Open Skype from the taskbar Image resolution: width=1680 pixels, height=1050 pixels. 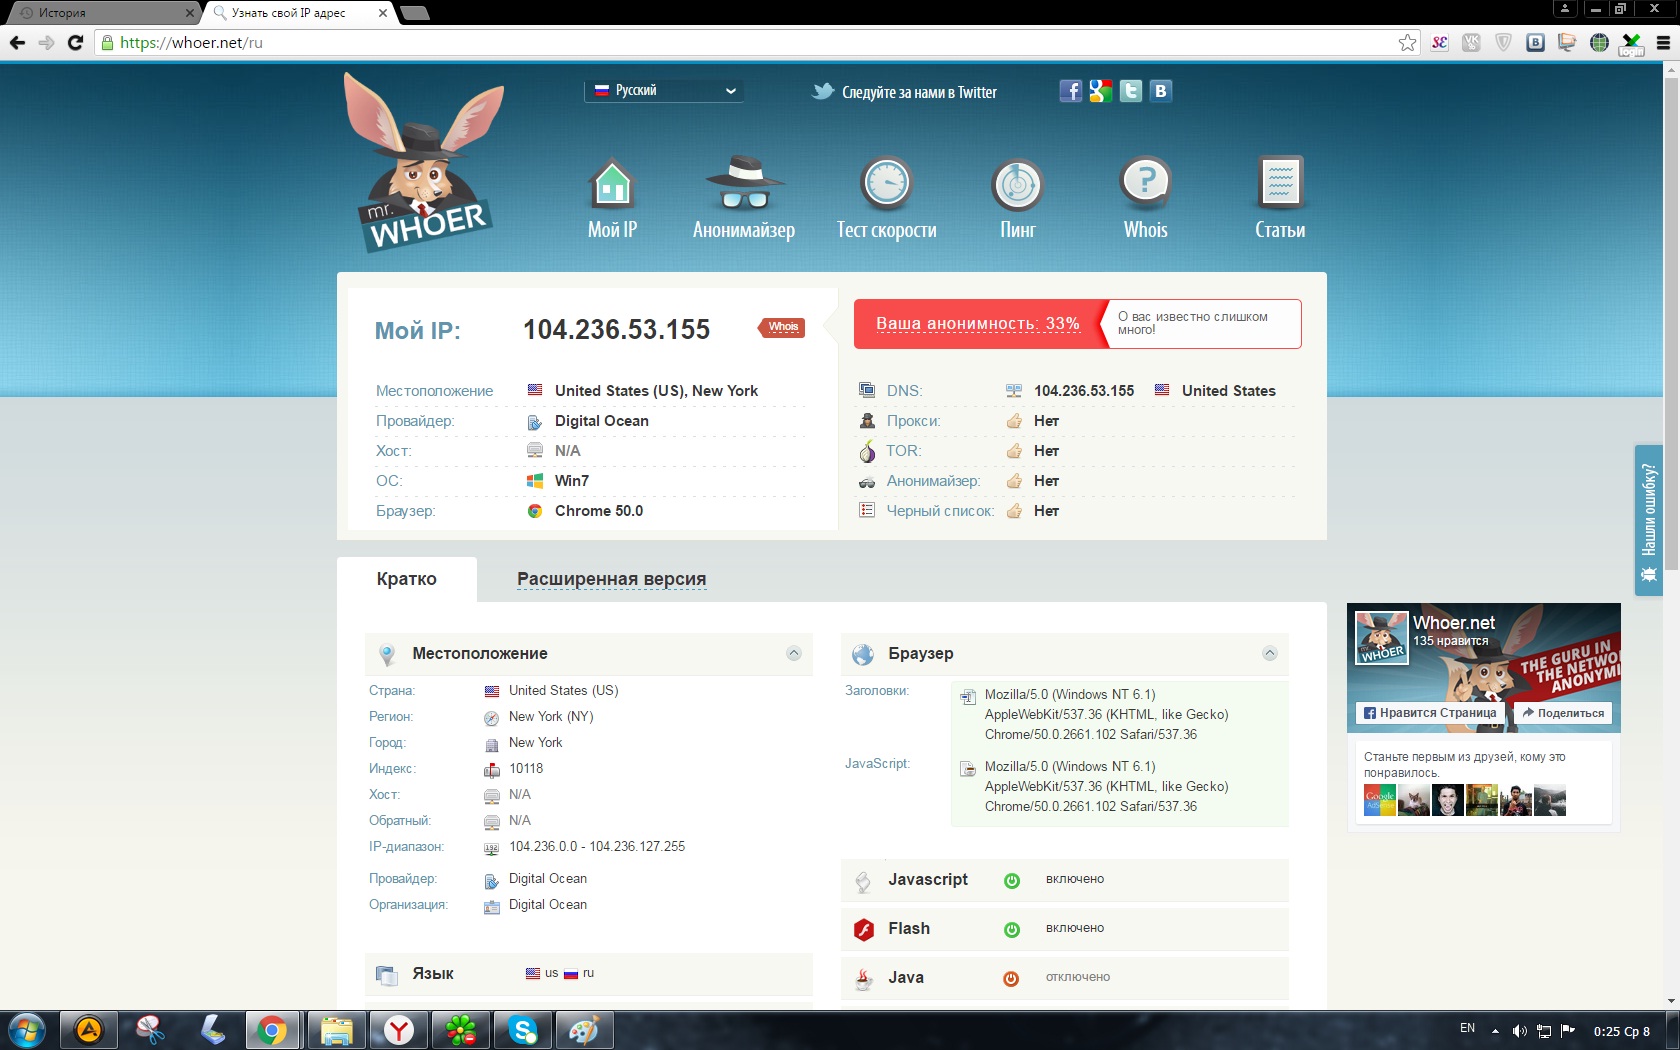[523, 1030]
